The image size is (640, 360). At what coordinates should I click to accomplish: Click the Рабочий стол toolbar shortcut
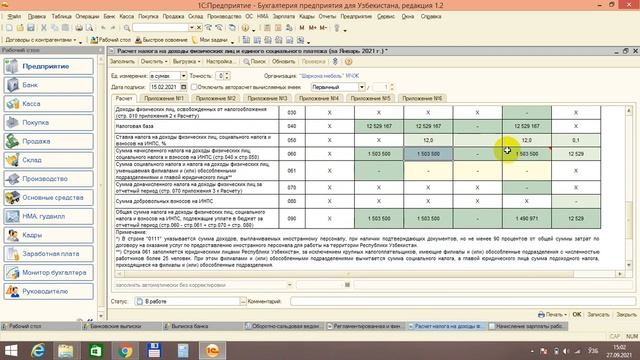111,40
